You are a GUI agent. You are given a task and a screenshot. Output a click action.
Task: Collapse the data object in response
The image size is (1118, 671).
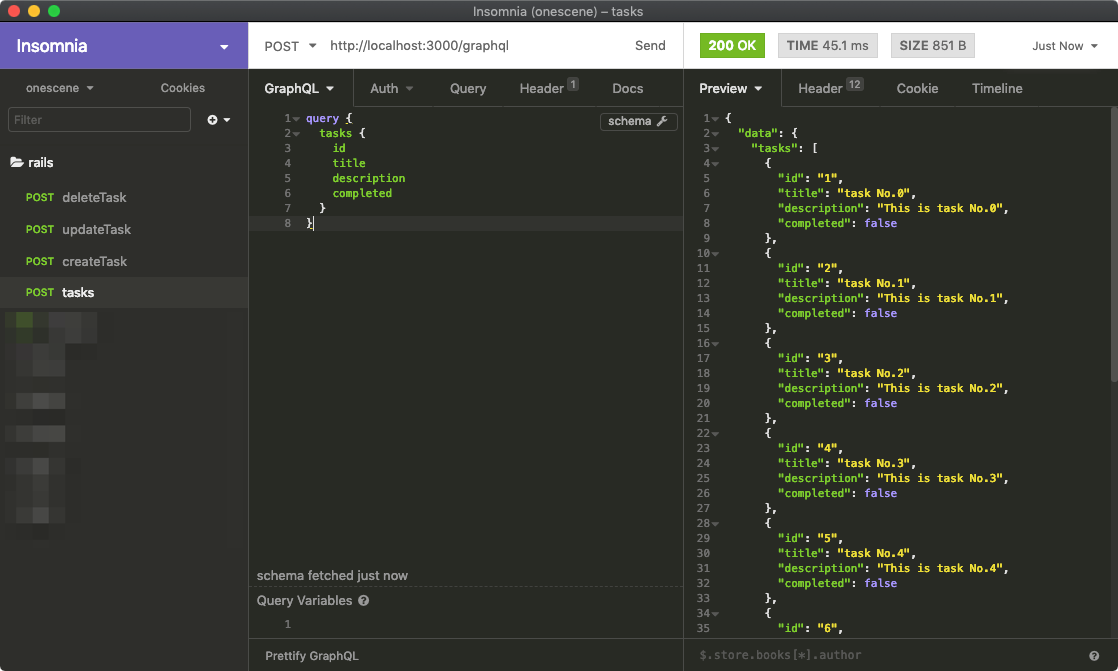(716, 133)
